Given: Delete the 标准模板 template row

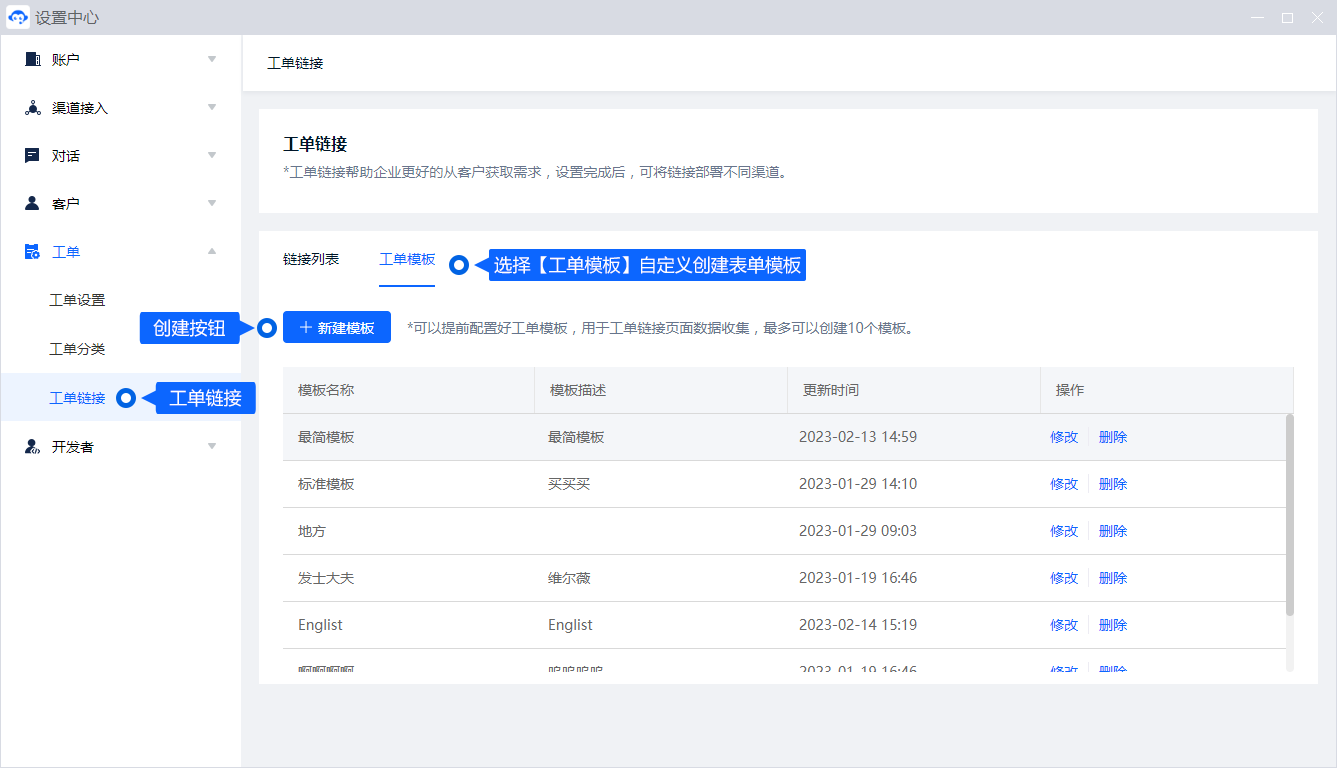Looking at the screenshot, I should [1113, 484].
